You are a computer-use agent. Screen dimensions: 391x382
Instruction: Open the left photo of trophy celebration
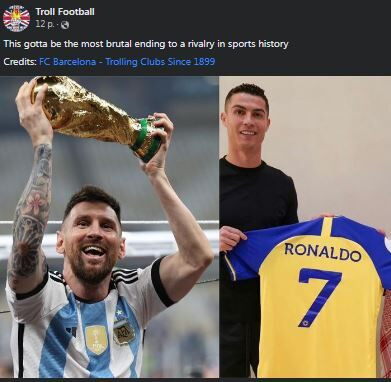tap(109, 227)
